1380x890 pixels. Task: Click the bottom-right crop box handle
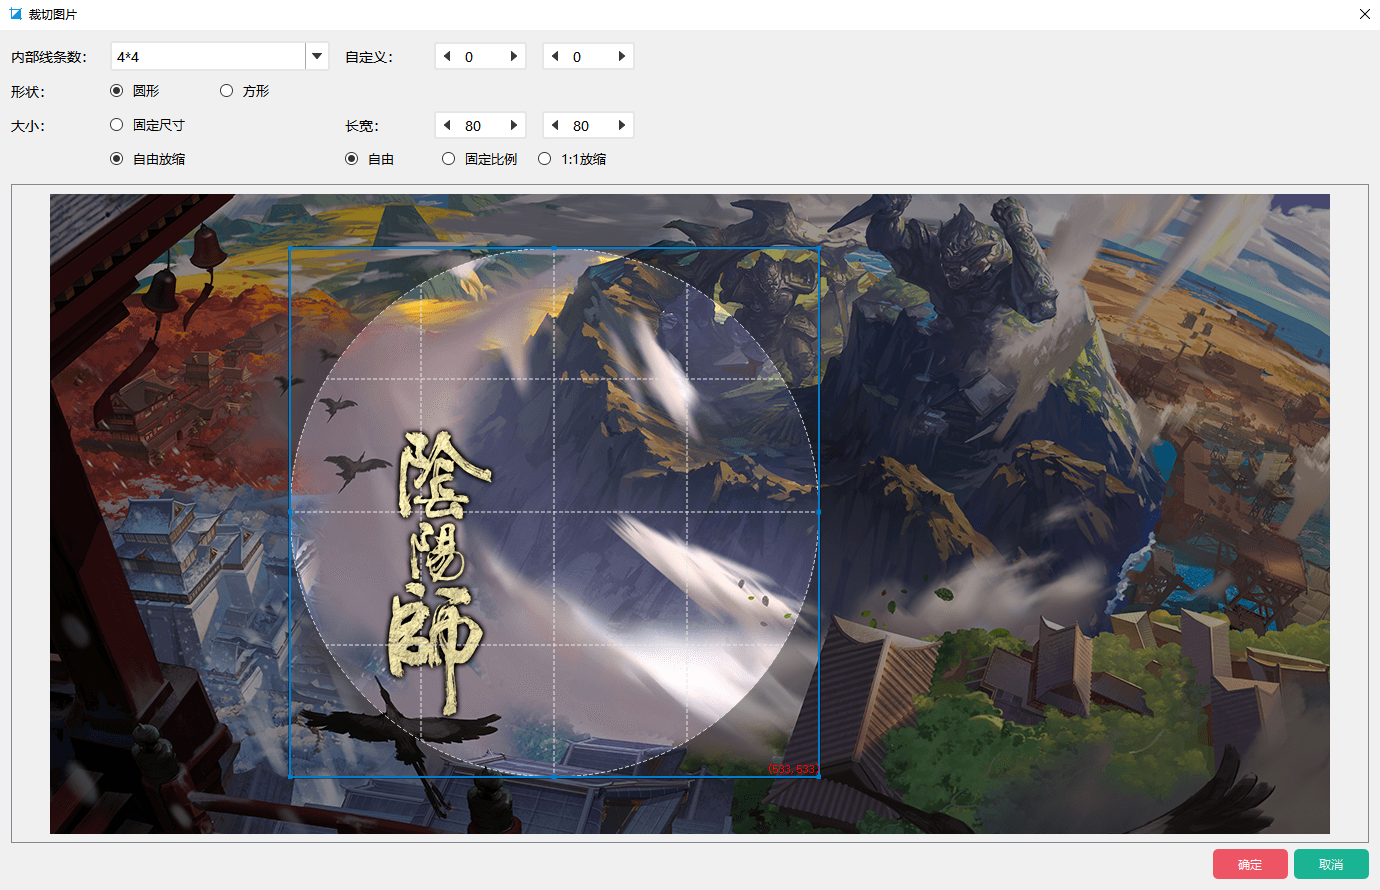click(819, 776)
